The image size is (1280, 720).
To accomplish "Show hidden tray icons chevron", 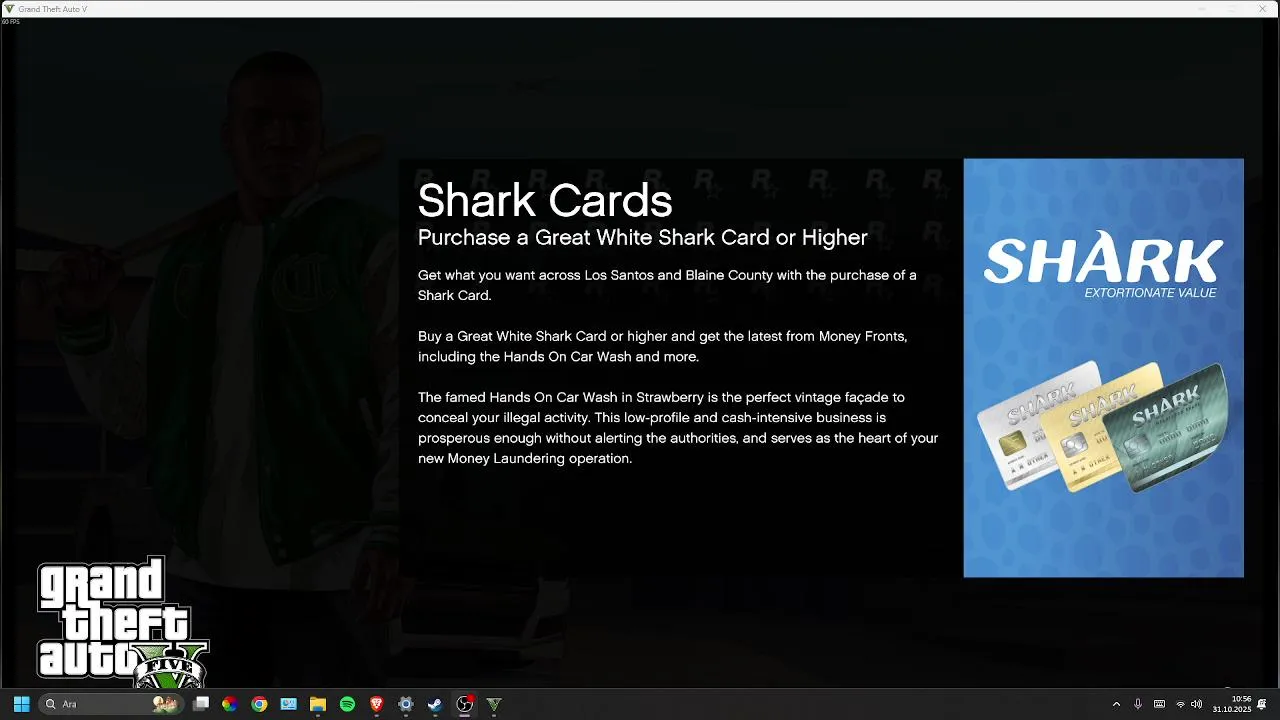I will (1116, 704).
